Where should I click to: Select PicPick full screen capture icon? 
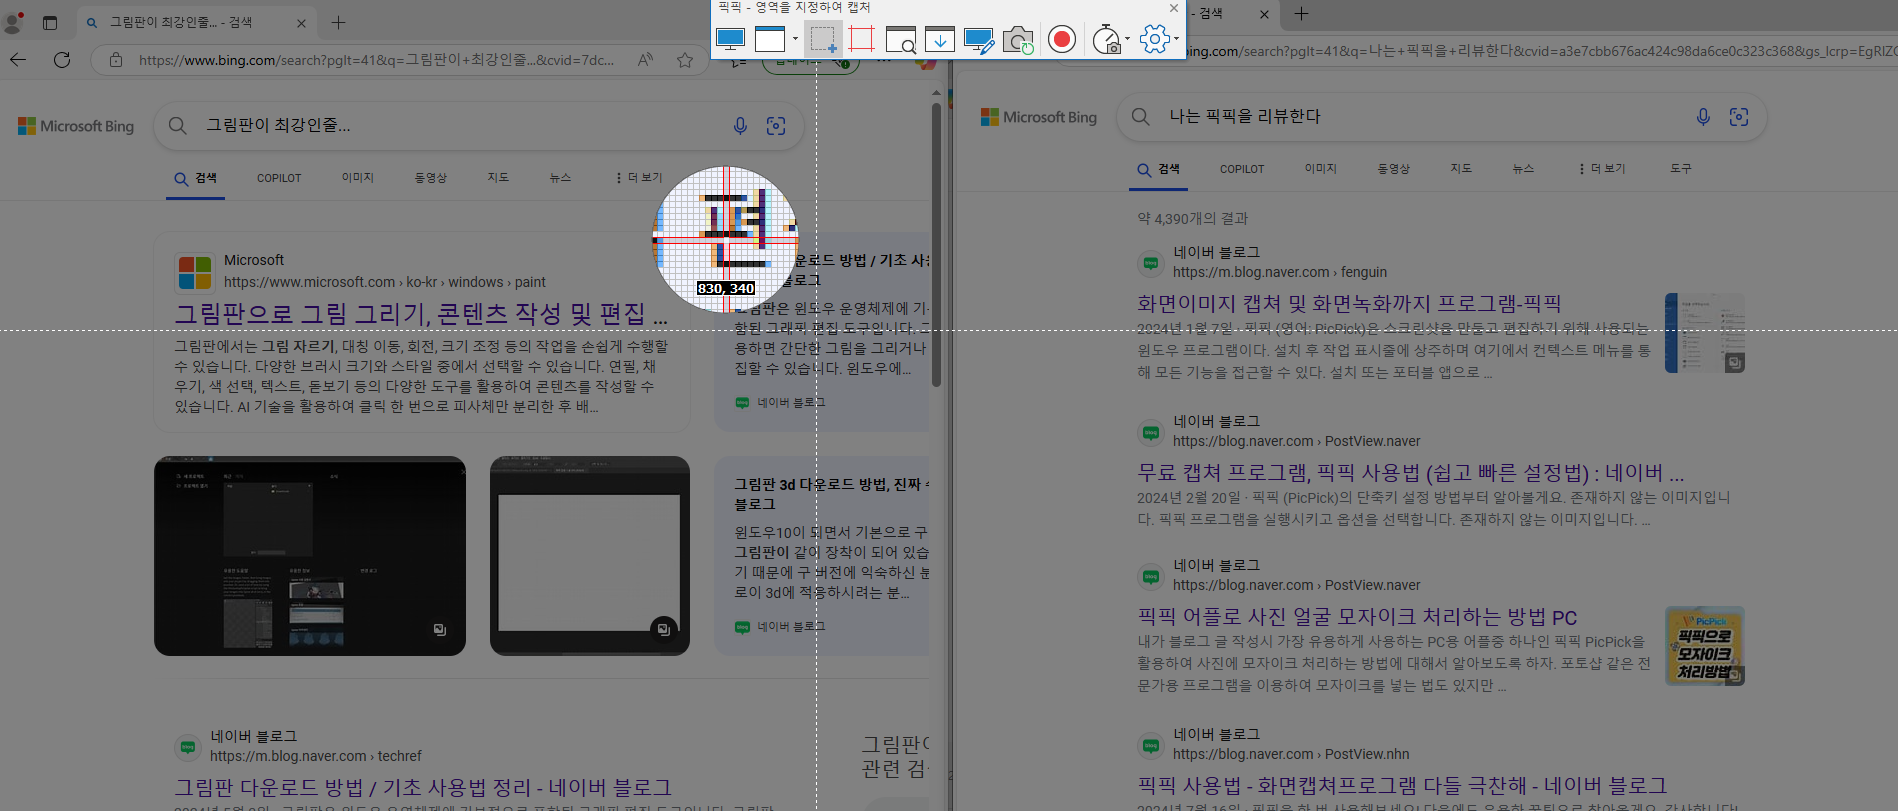pyautogui.click(x=730, y=39)
